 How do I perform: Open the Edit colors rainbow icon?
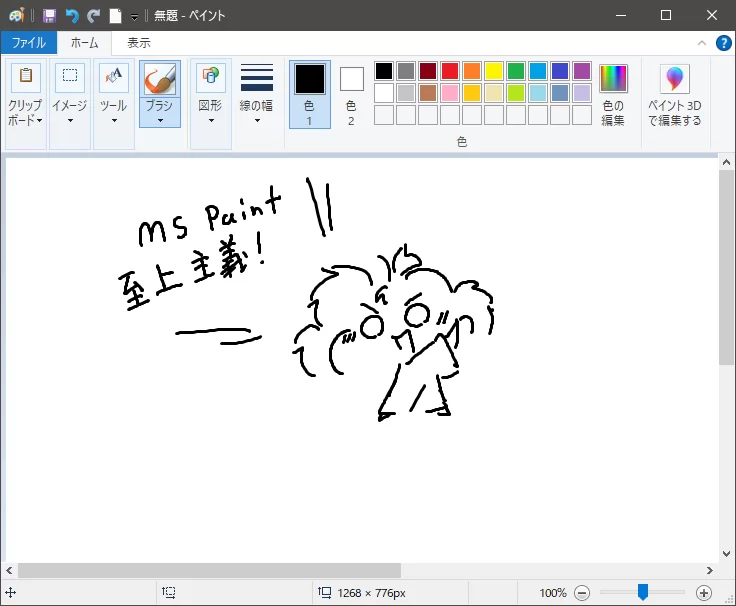pos(613,79)
